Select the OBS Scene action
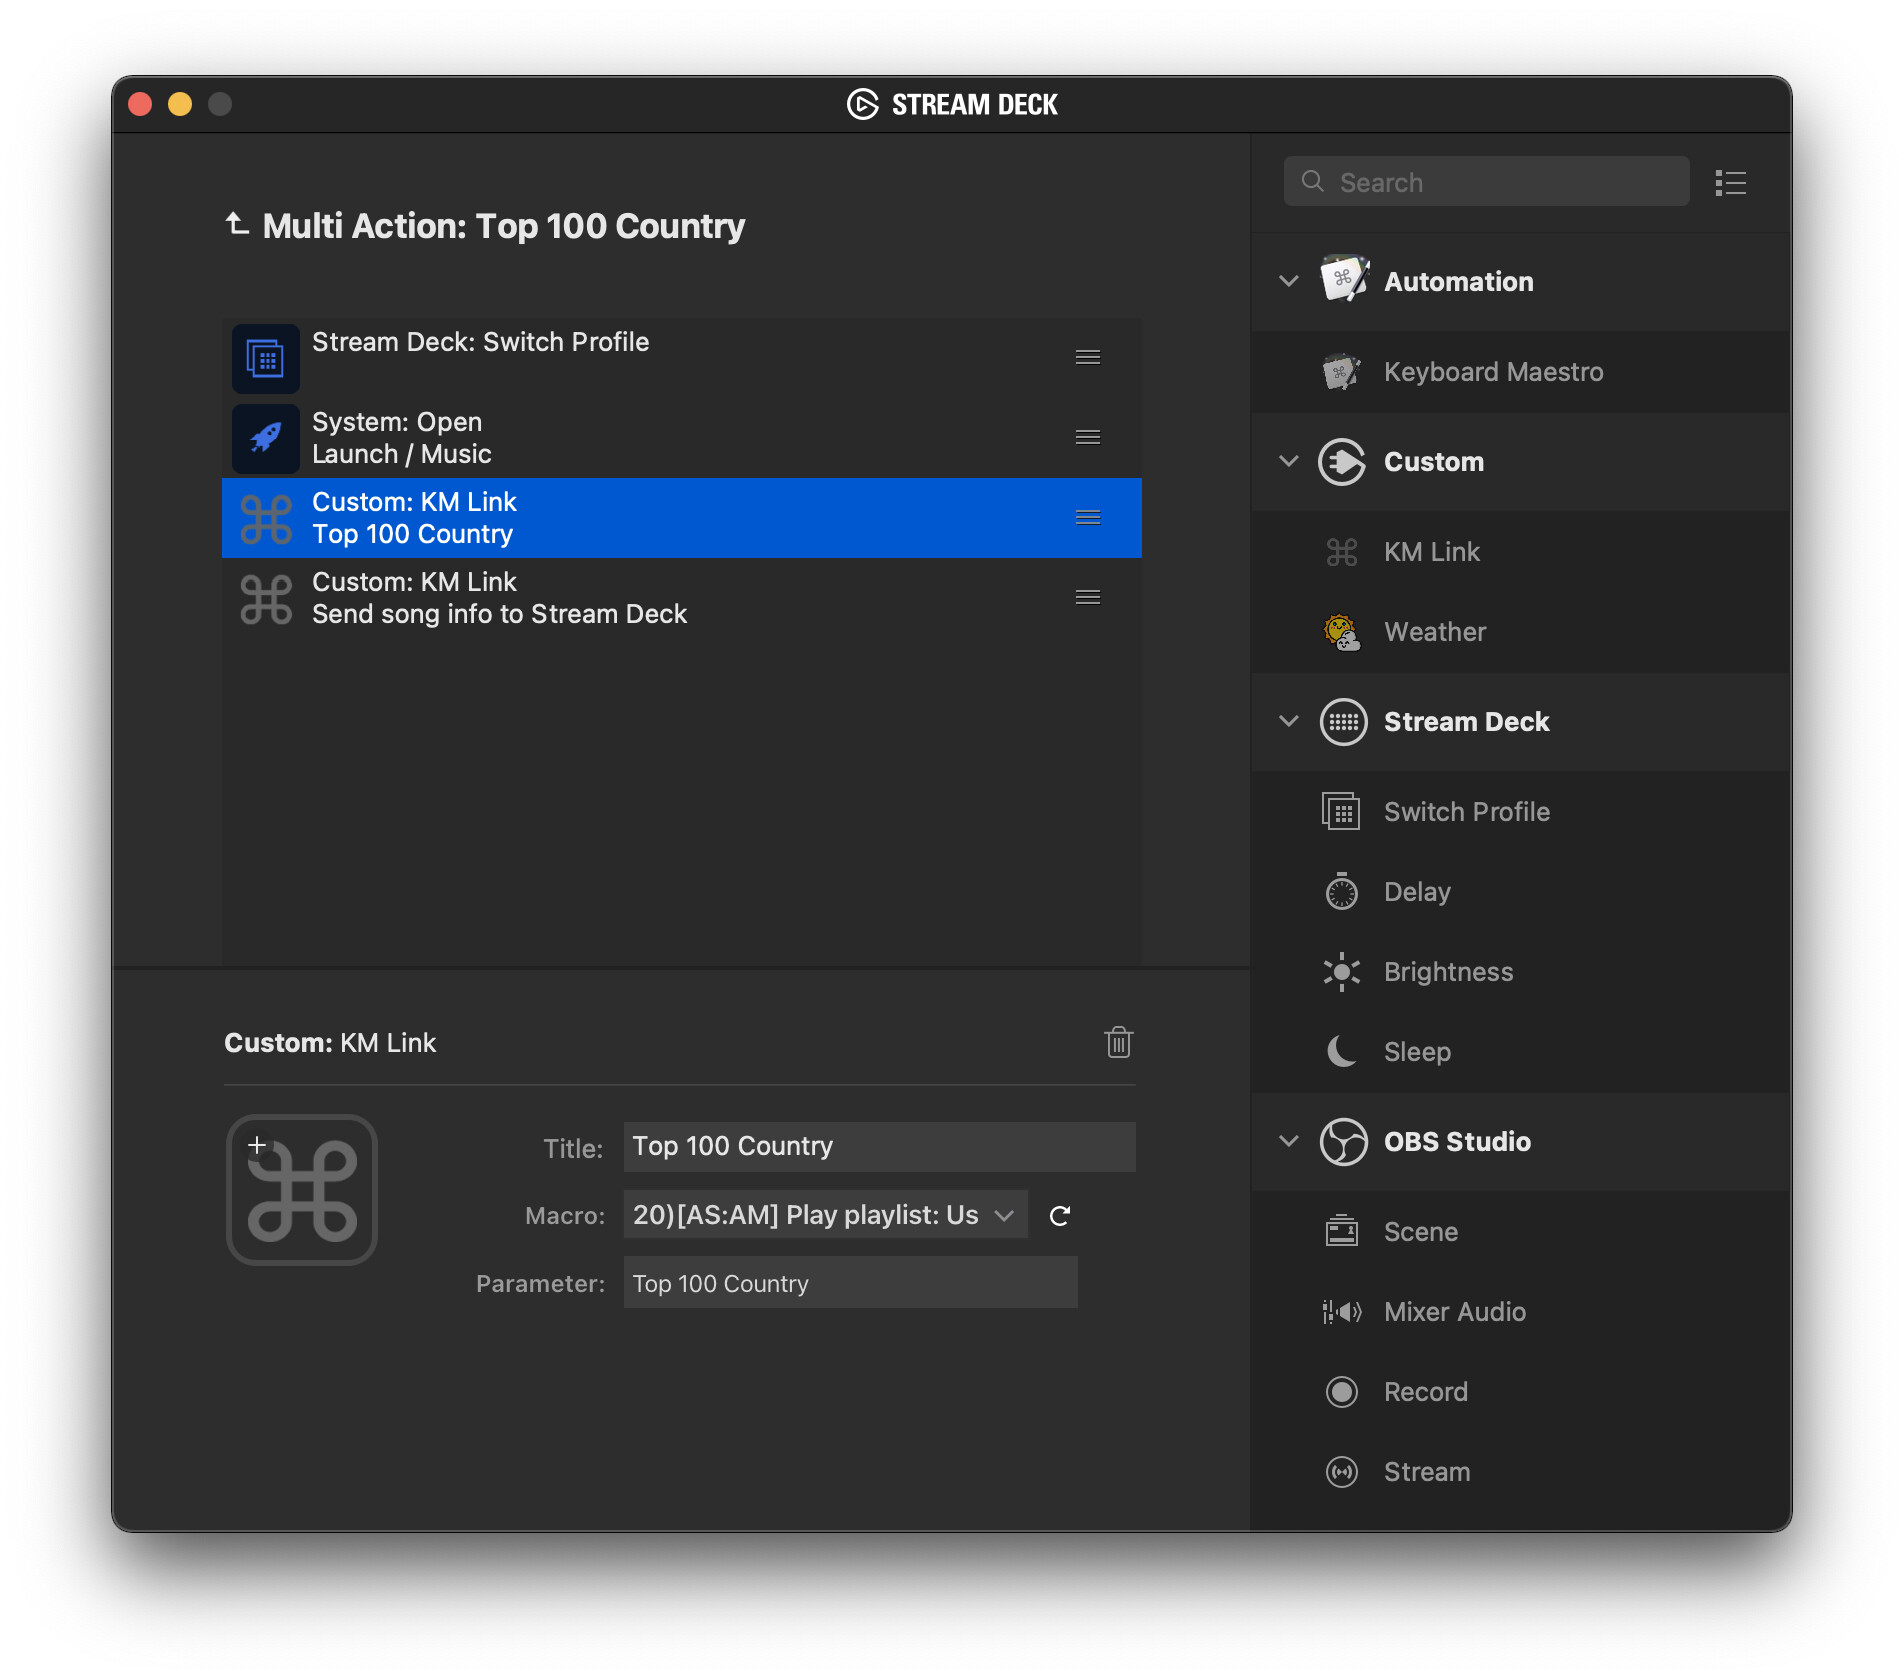This screenshot has height=1680, width=1904. (1520, 1232)
